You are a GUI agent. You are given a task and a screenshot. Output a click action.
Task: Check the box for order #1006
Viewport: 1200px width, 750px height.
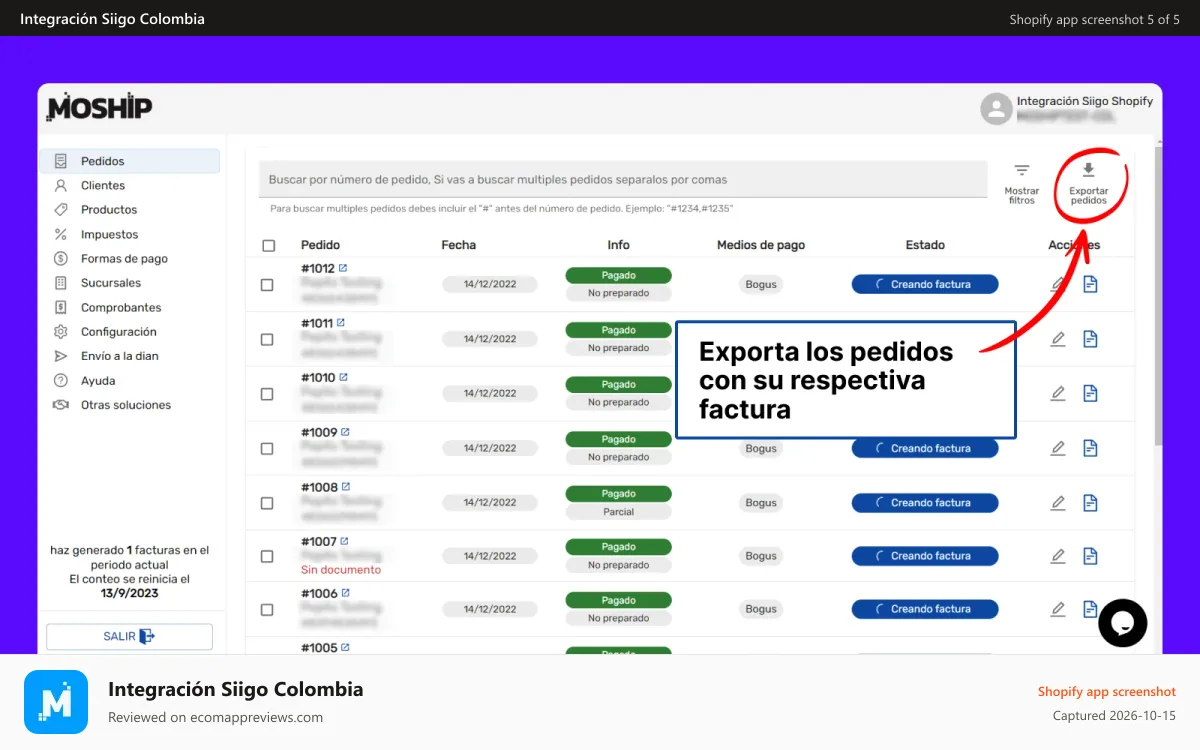pos(267,609)
